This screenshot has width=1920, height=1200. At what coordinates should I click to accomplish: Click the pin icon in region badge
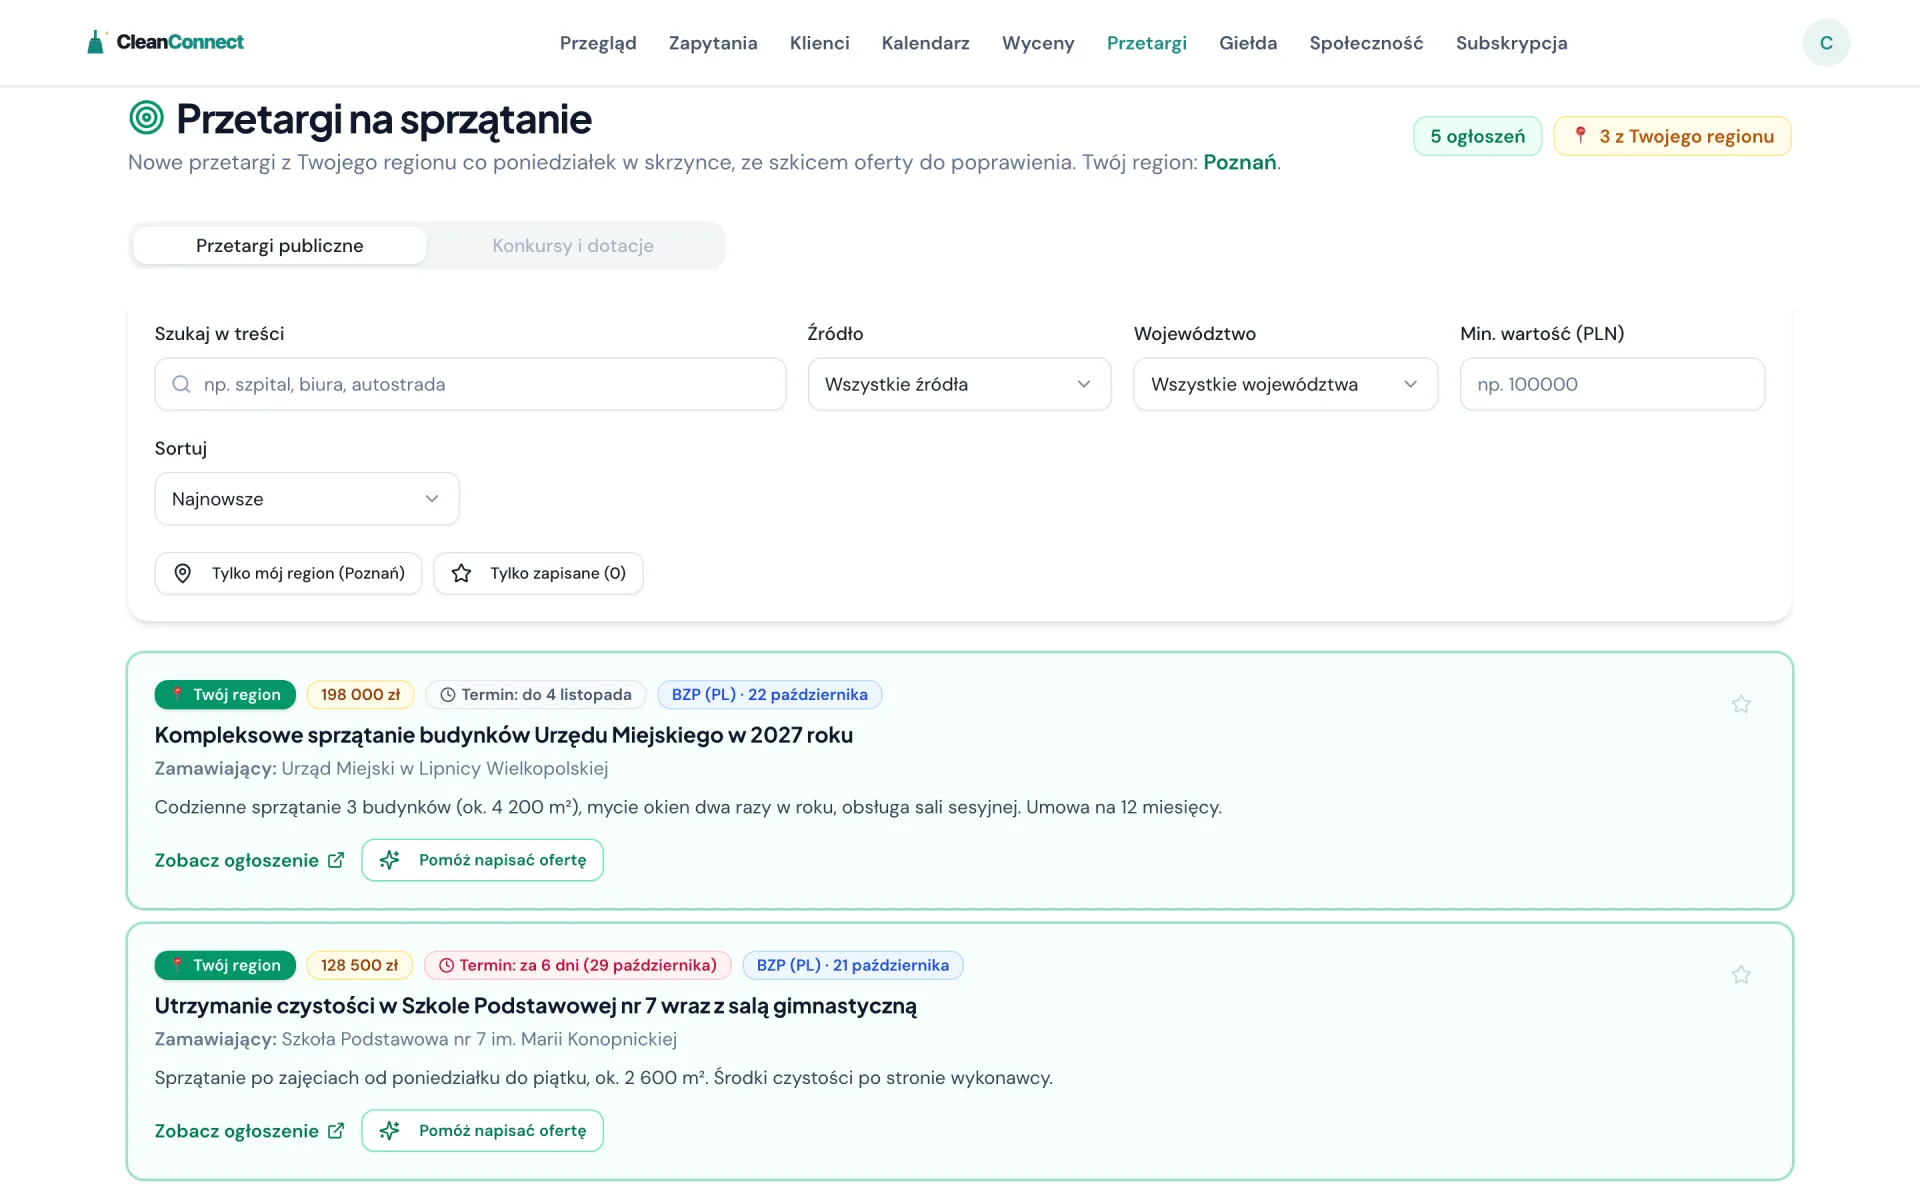1580,135
